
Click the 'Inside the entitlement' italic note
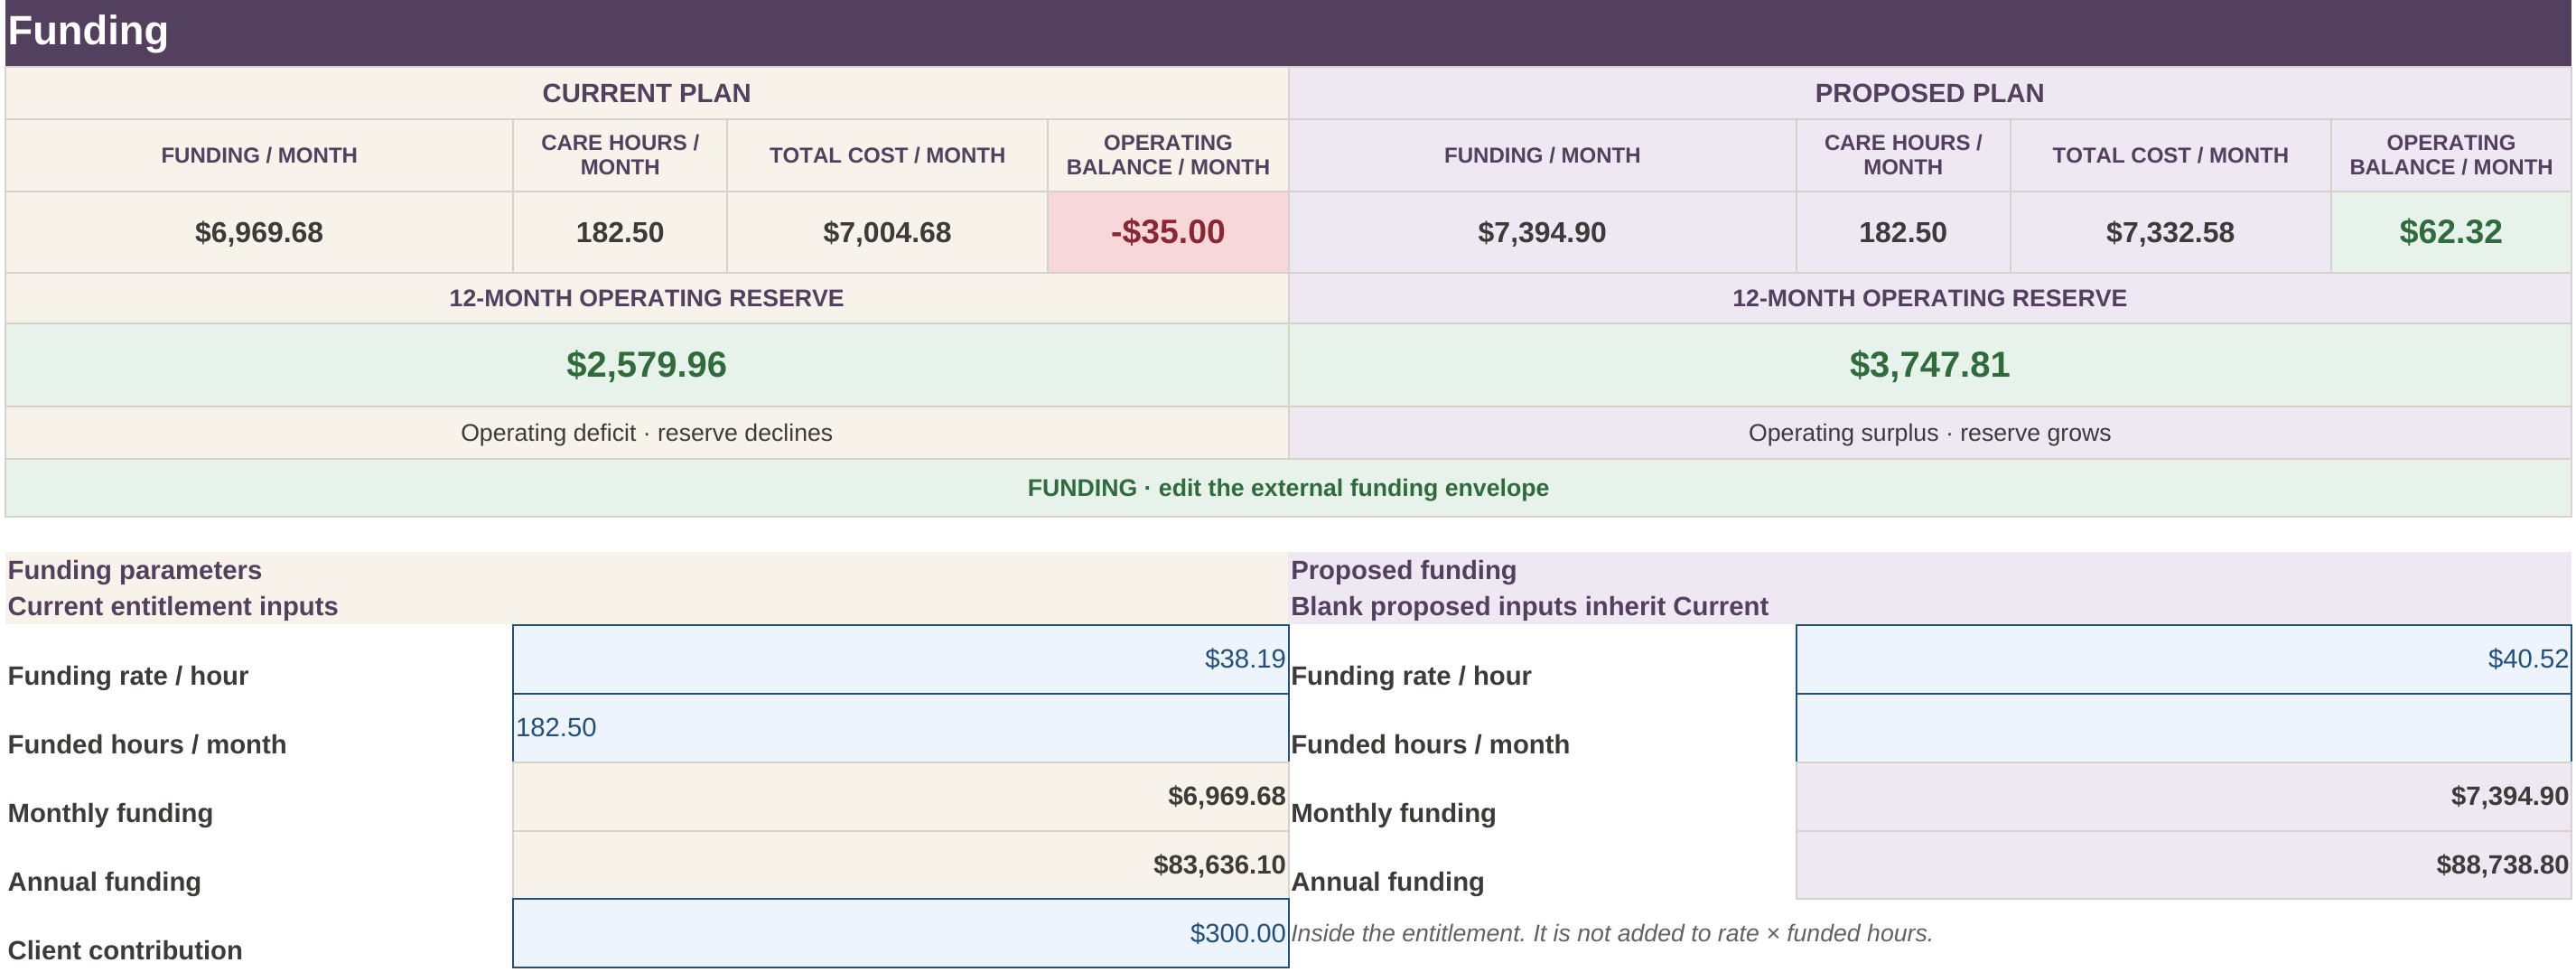click(1611, 933)
